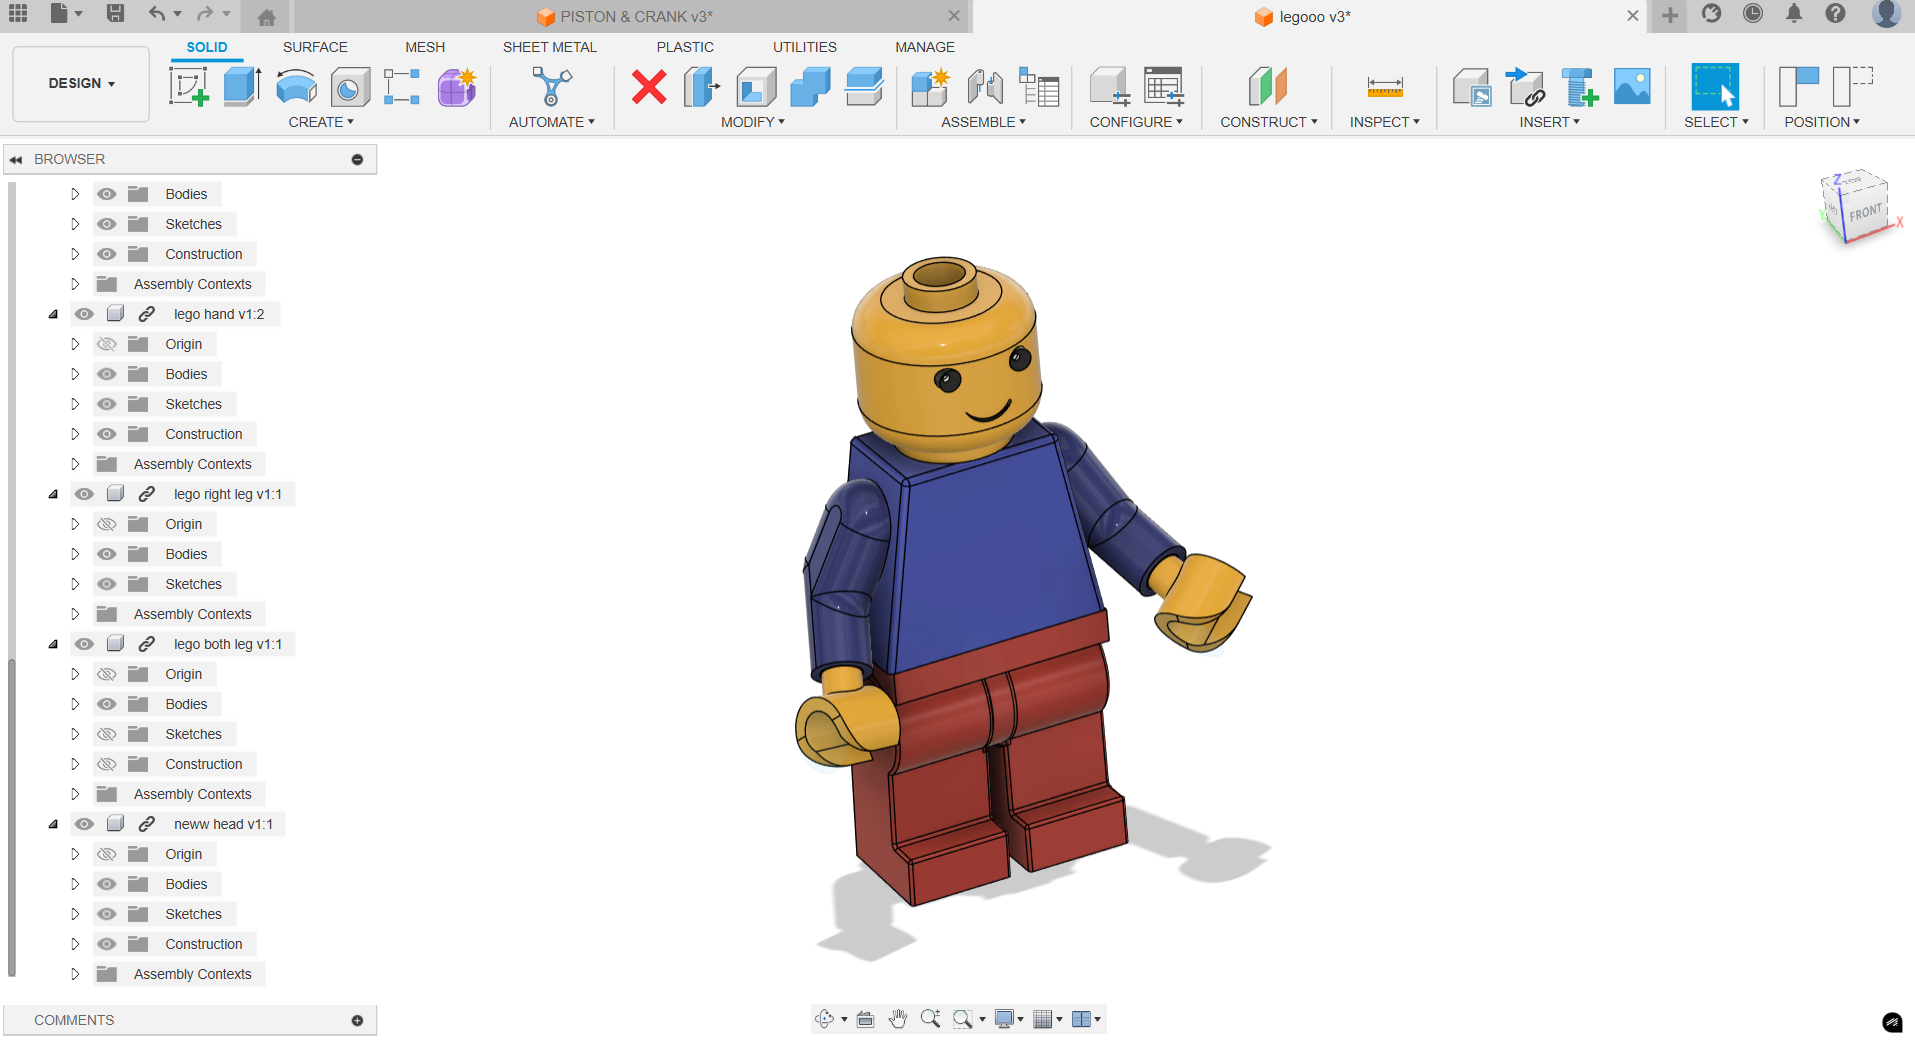The width and height of the screenshot is (1915, 1040).
Task: Click the Zoom magnifier tool
Action: tap(930, 1019)
